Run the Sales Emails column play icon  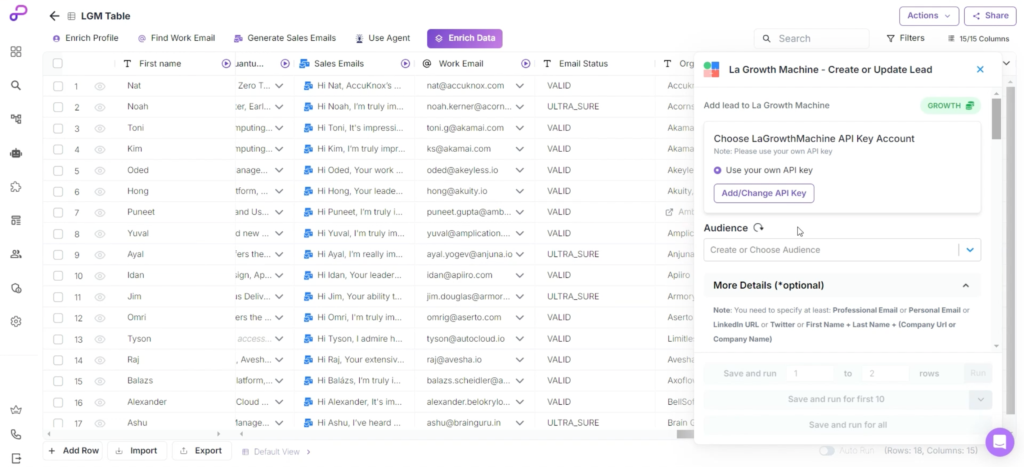tap(285, 64)
